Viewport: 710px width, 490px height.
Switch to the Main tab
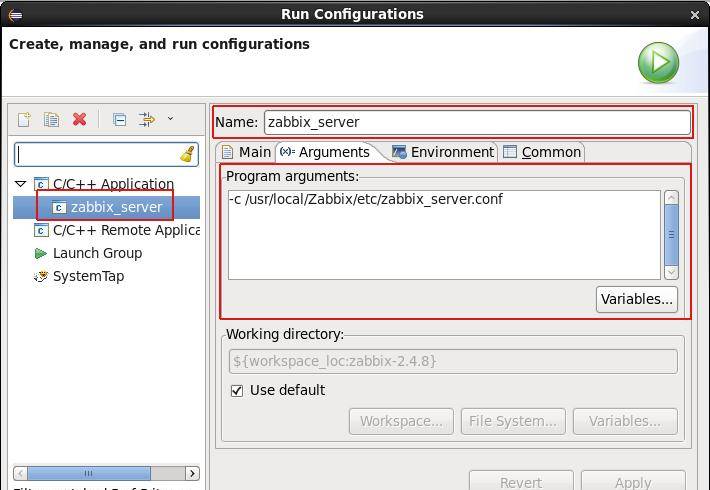point(246,152)
